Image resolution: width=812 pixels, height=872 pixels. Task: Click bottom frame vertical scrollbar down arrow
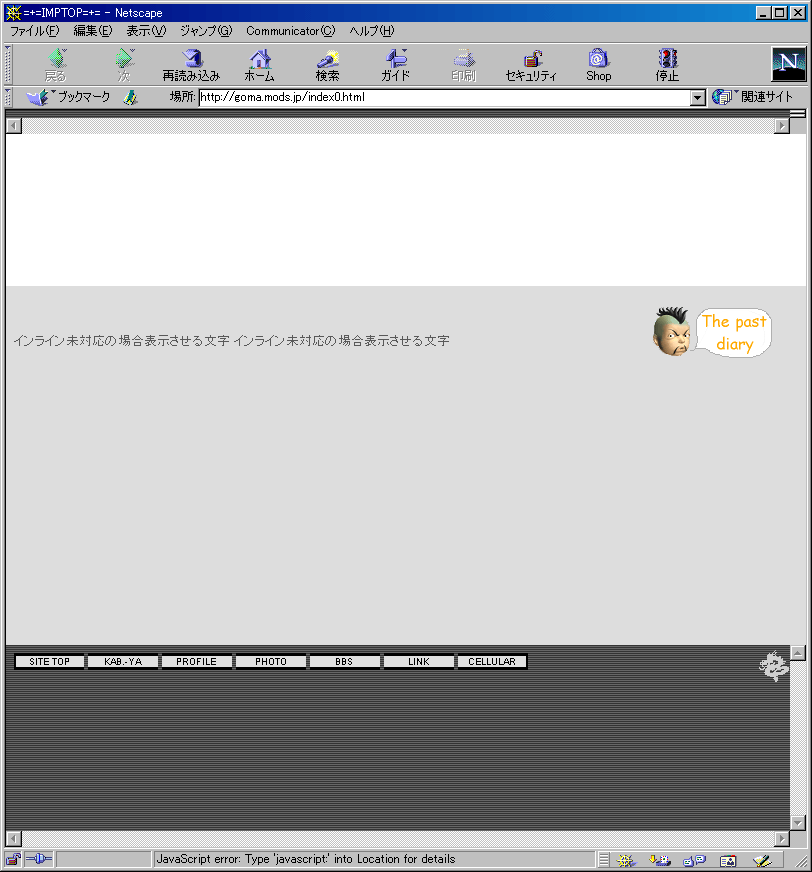tap(798, 823)
